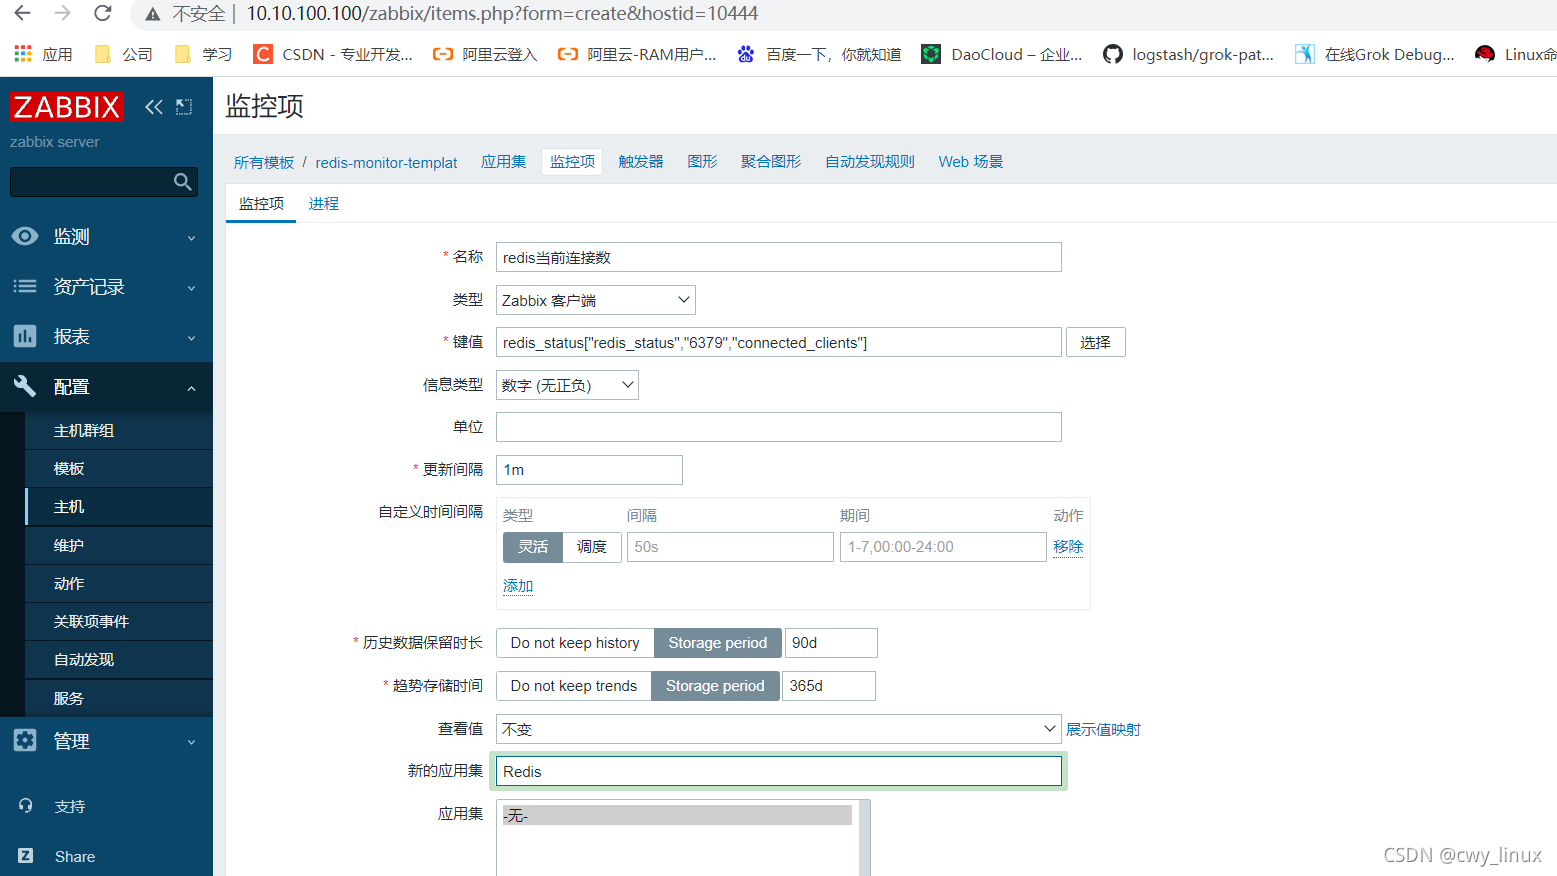Click the headset 支持 icon
This screenshot has height=876, width=1557.
(x=25, y=805)
